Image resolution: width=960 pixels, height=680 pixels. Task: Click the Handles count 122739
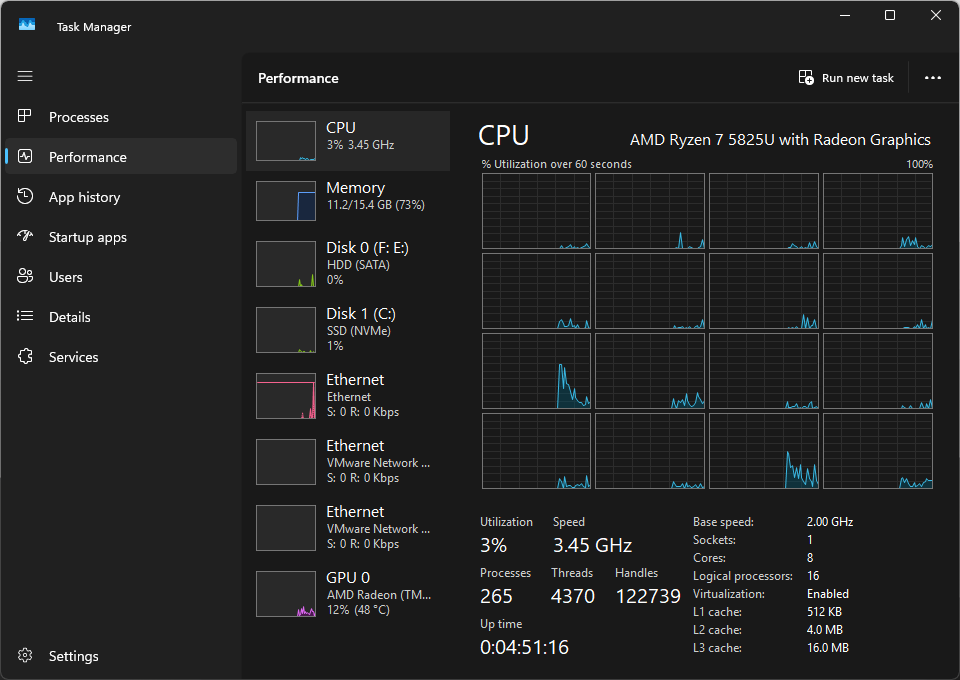click(648, 596)
